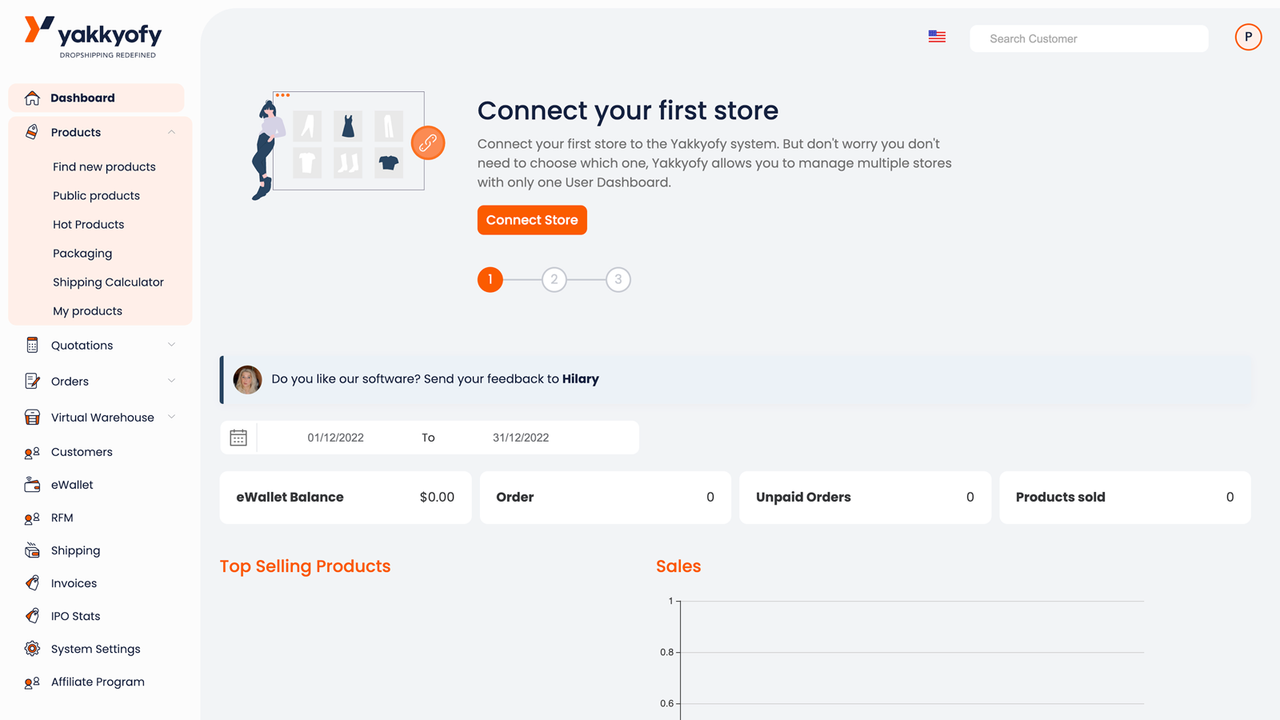This screenshot has width=1280, height=720.
Task: Click the orange link icon on illustration
Action: pos(428,143)
